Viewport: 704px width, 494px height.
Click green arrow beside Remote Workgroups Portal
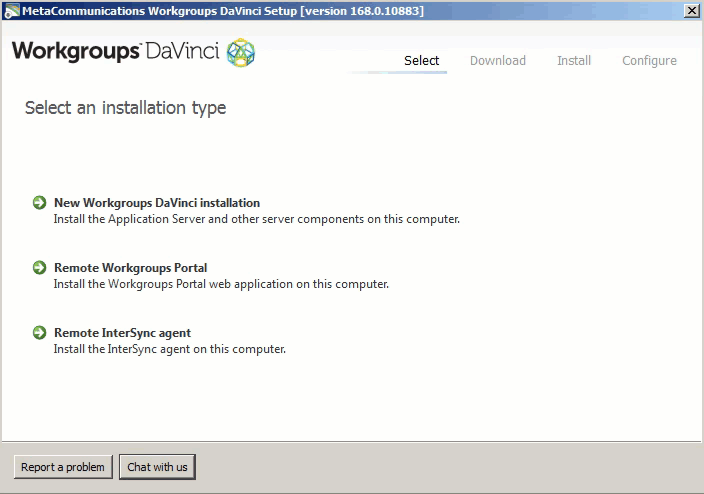(40, 268)
